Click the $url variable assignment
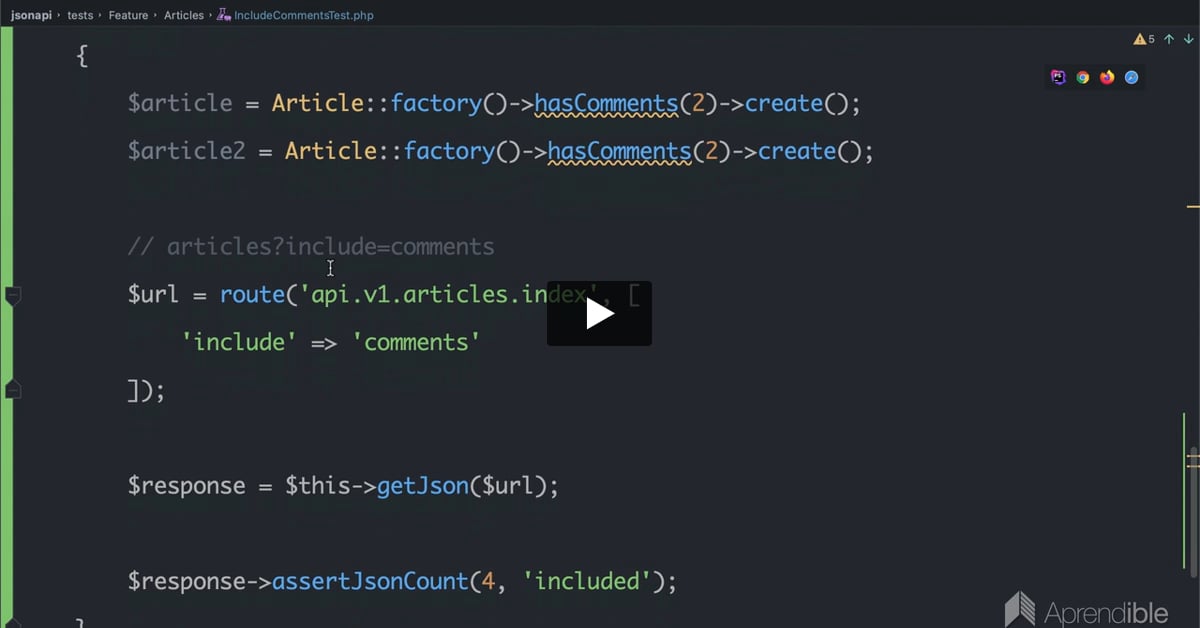Image resolution: width=1200 pixels, height=628 pixels. 154,294
